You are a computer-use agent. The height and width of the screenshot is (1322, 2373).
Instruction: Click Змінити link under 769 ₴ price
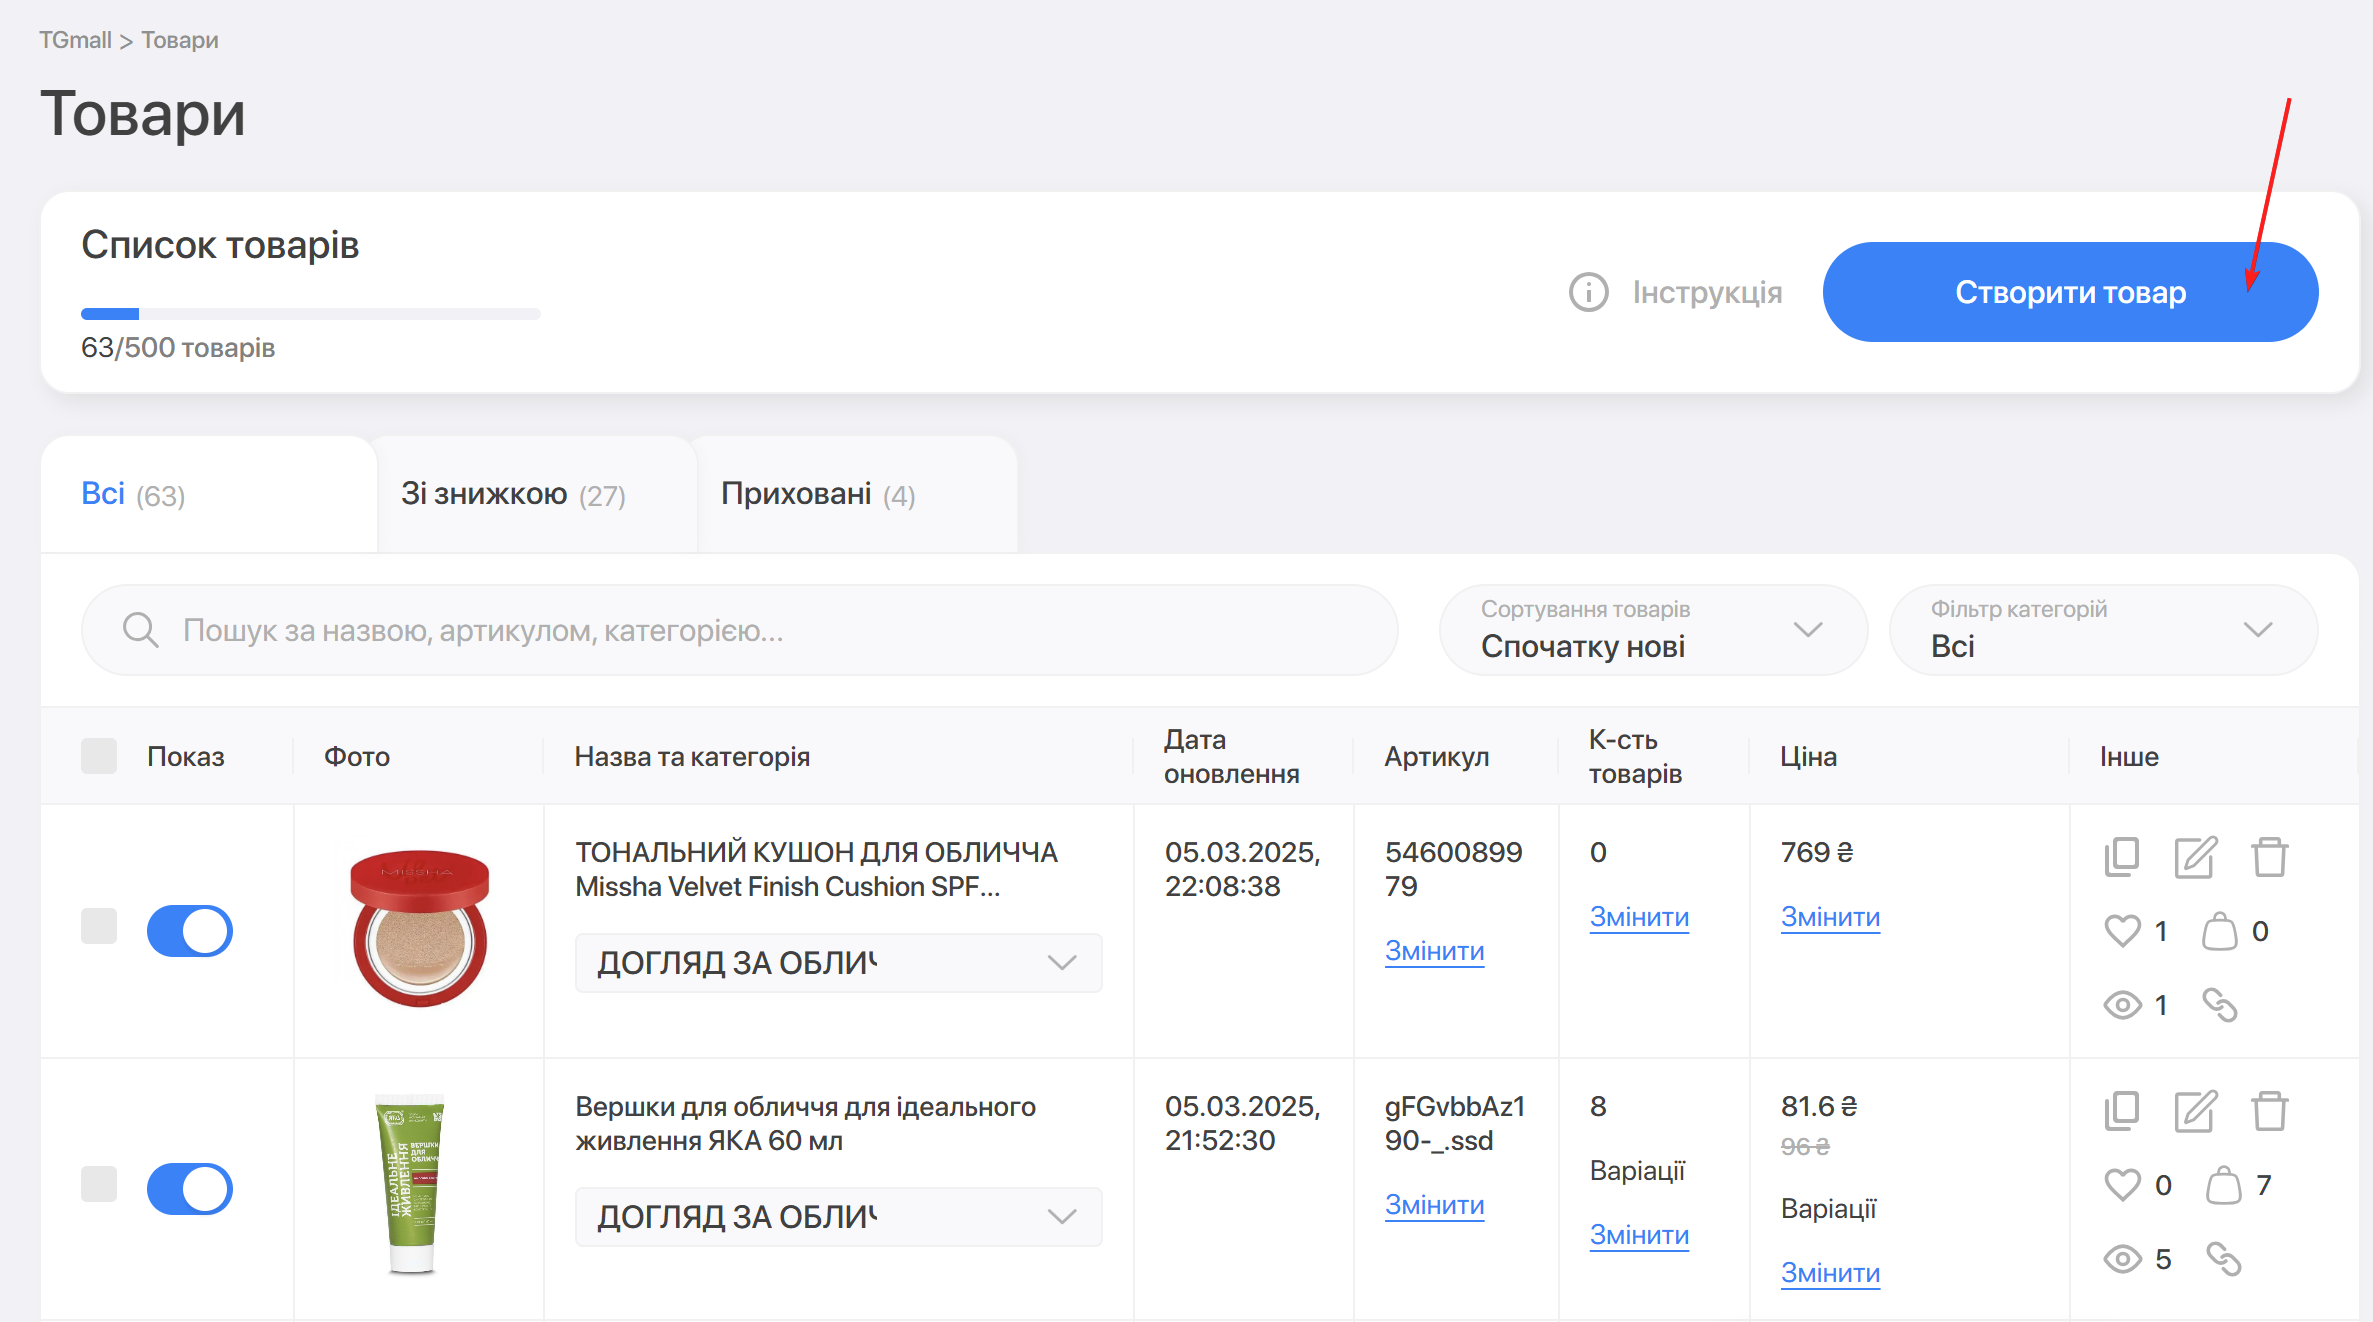coord(1829,916)
